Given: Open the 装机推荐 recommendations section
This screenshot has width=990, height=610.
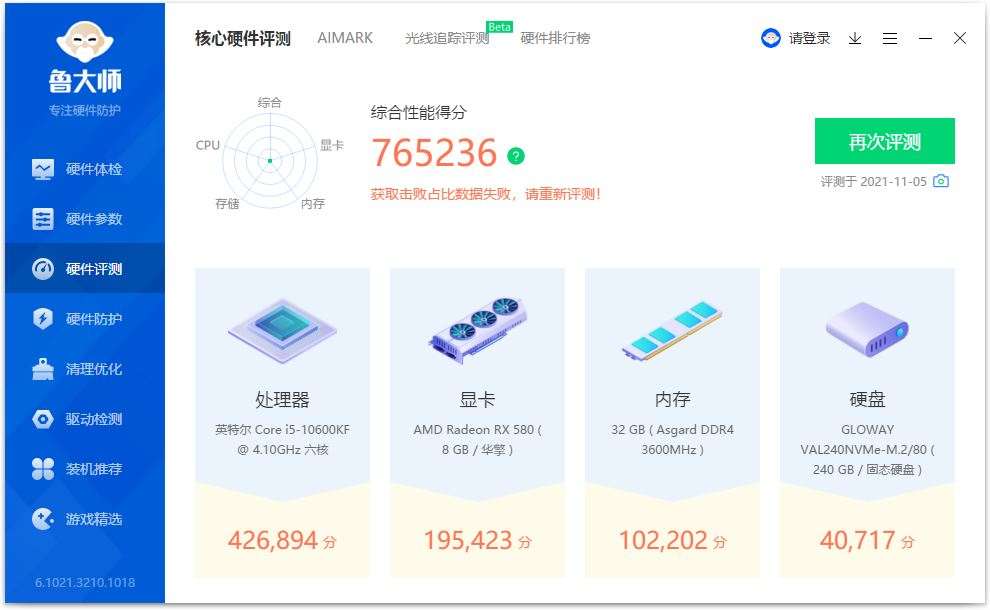Looking at the screenshot, I should pyautogui.click(x=85, y=468).
